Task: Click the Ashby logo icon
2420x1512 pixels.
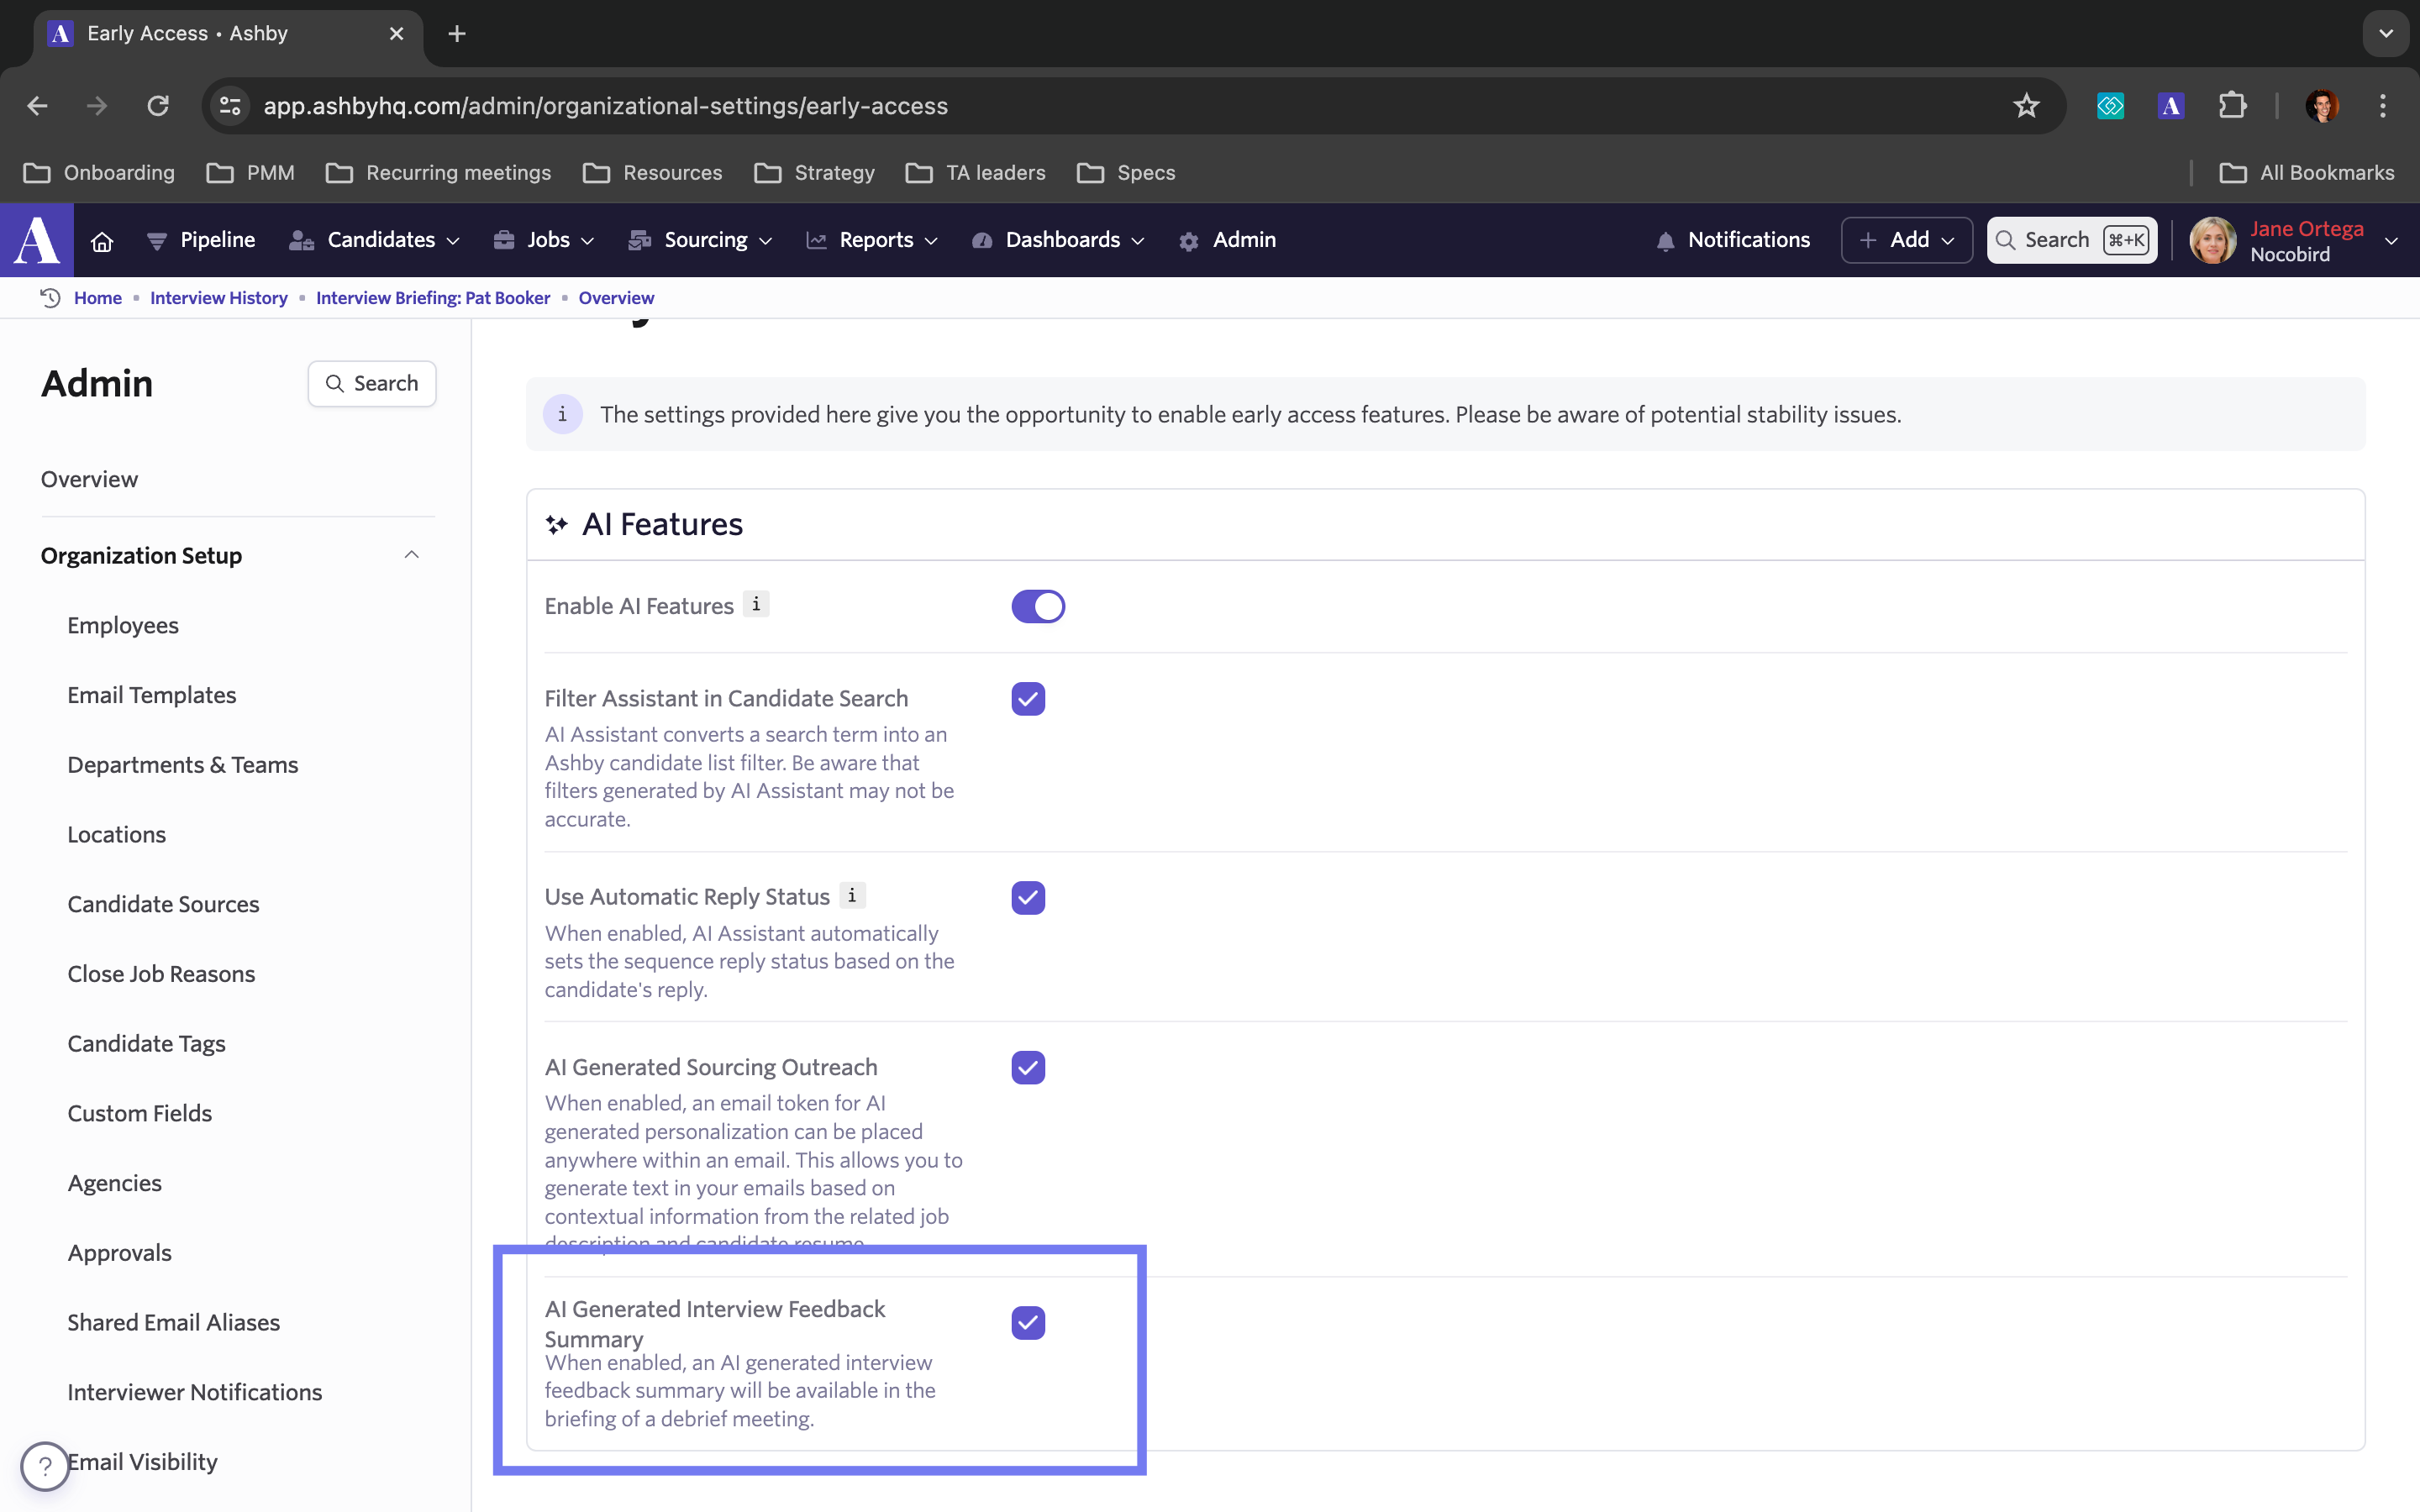Action: (x=37, y=240)
